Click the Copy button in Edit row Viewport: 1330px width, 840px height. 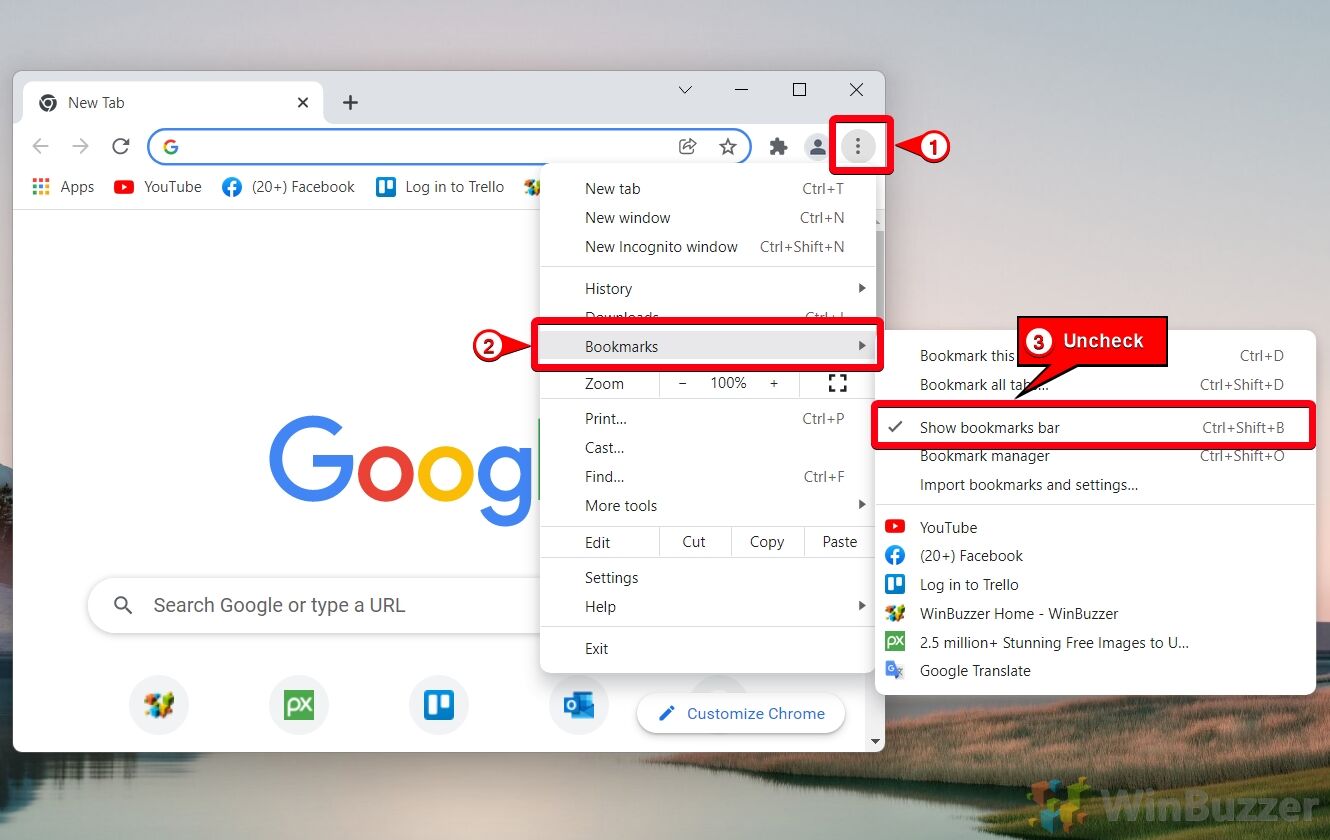point(766,542)
